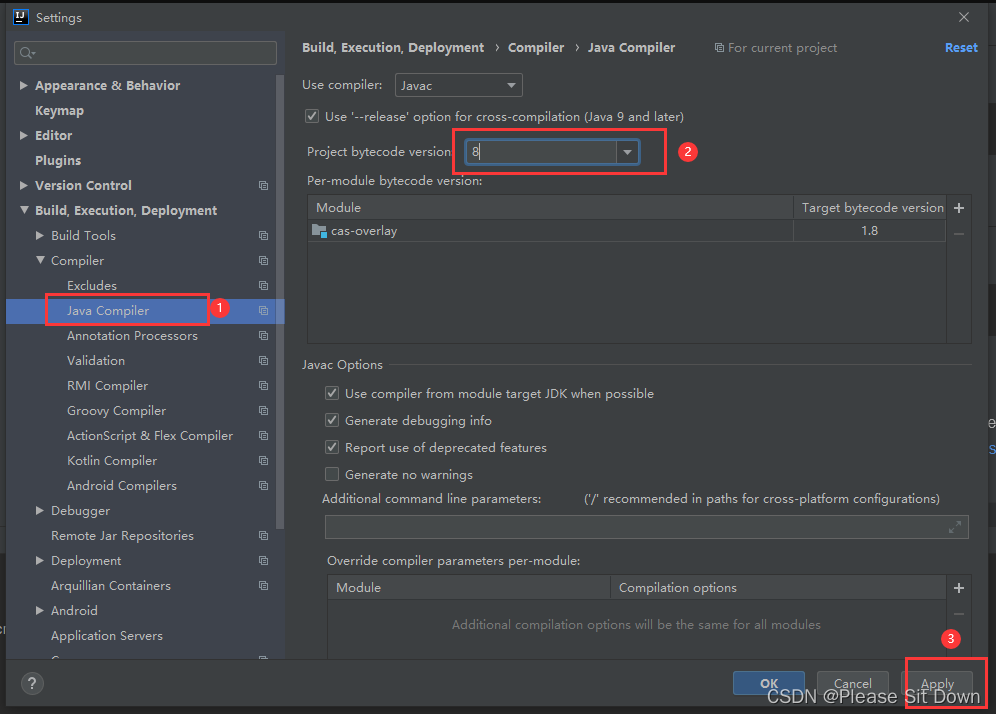Click the additional command line parameters field
996x714 pixels.
click(647, 527)
